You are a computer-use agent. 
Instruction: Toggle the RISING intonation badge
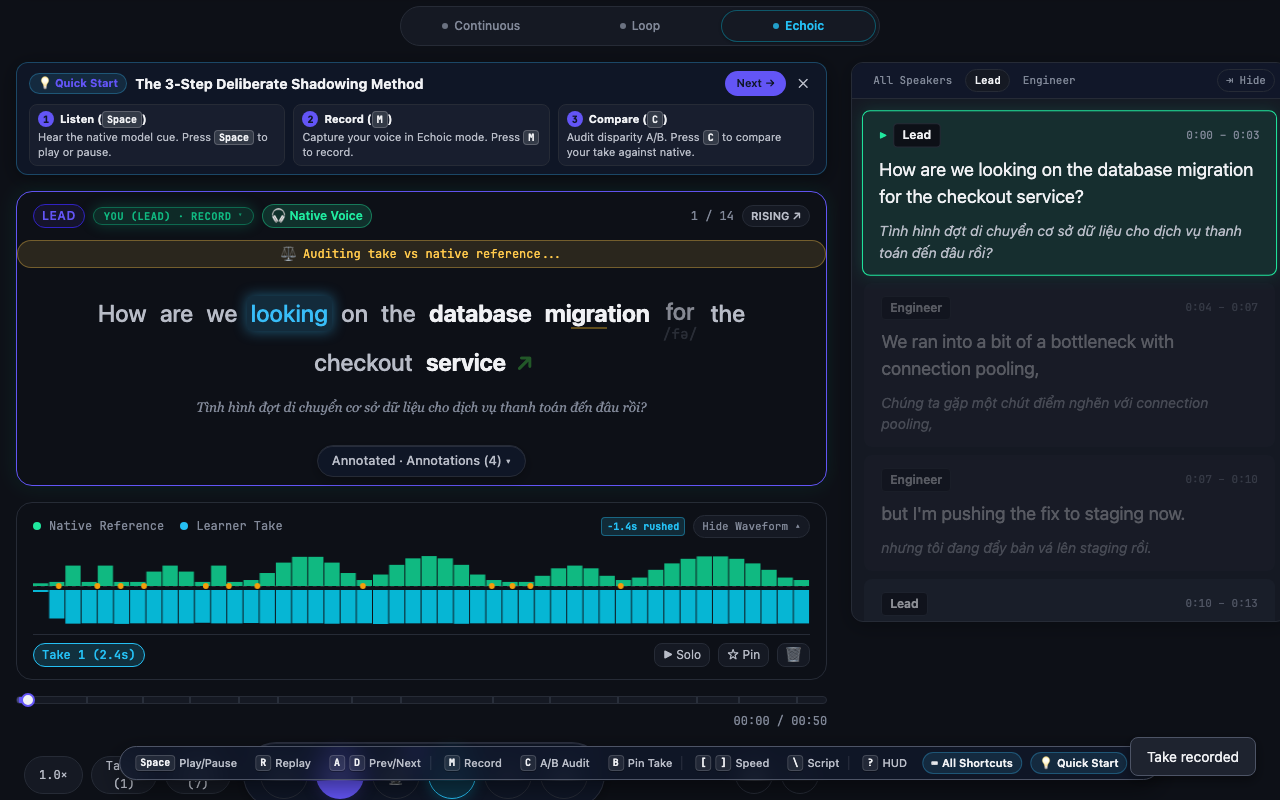click(x=776, y=216)
